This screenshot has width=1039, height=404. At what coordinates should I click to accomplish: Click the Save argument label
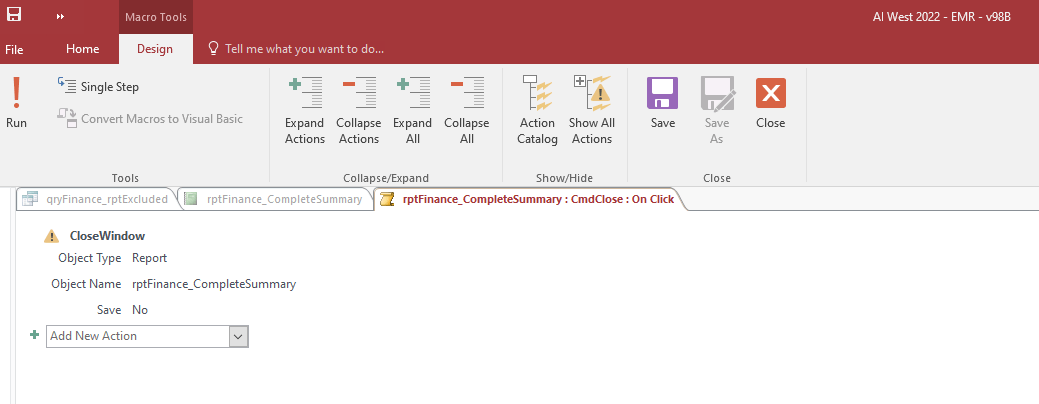(x=109, y=310)
